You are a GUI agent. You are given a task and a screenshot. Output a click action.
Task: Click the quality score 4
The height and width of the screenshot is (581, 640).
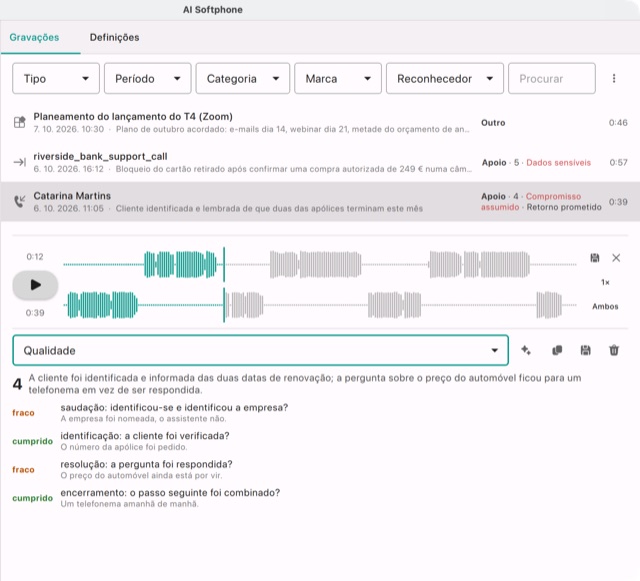click(x=17, y=384)
